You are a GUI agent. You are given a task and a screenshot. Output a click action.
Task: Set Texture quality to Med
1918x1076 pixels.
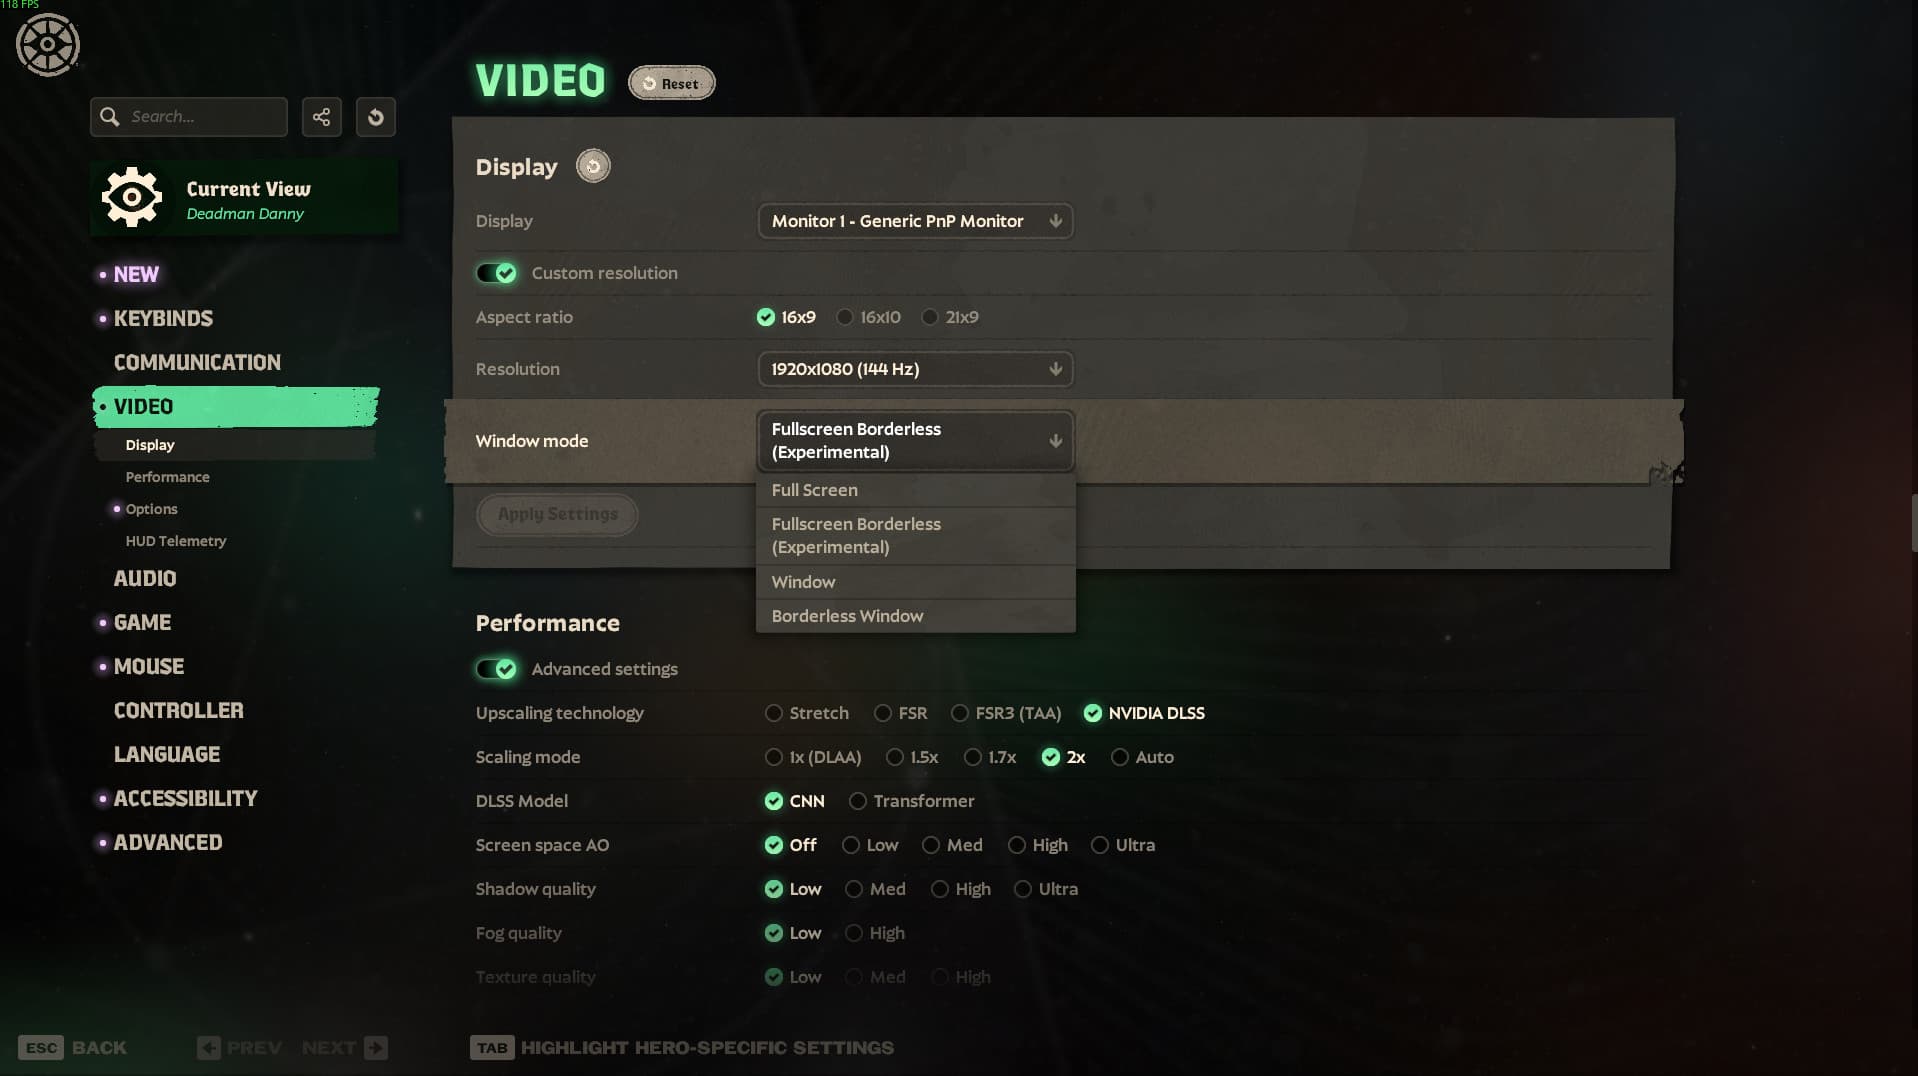click(875, 977)
